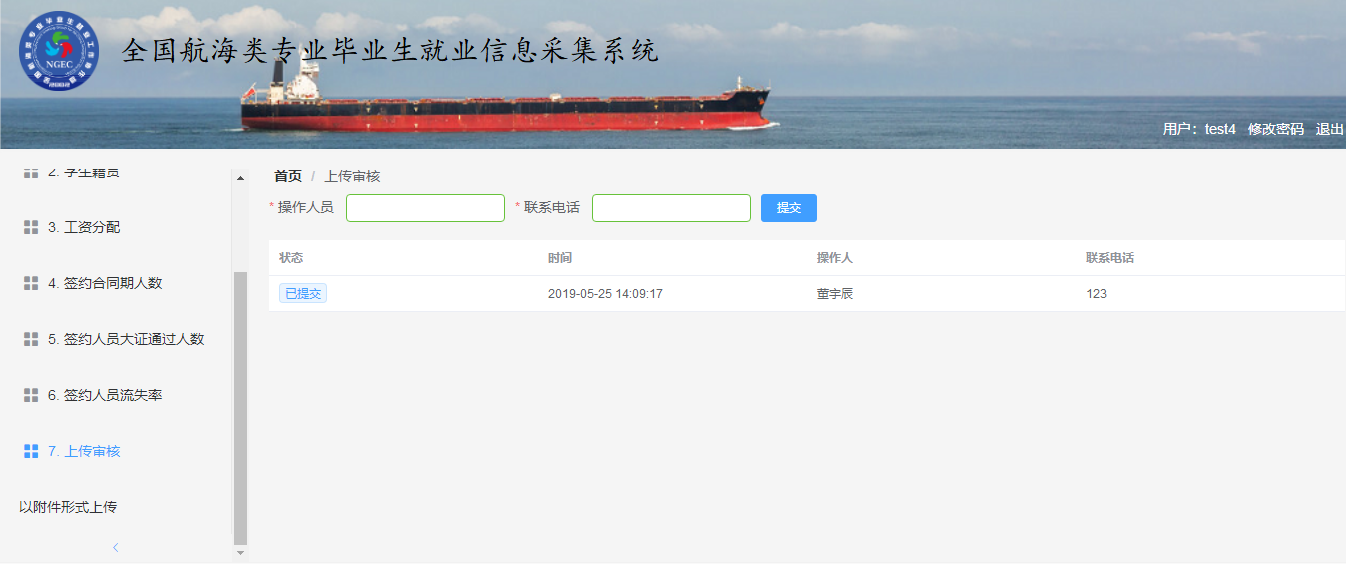Click the sidebar scrollbar down arrow

pyautogui.click(x=240, y=552)
